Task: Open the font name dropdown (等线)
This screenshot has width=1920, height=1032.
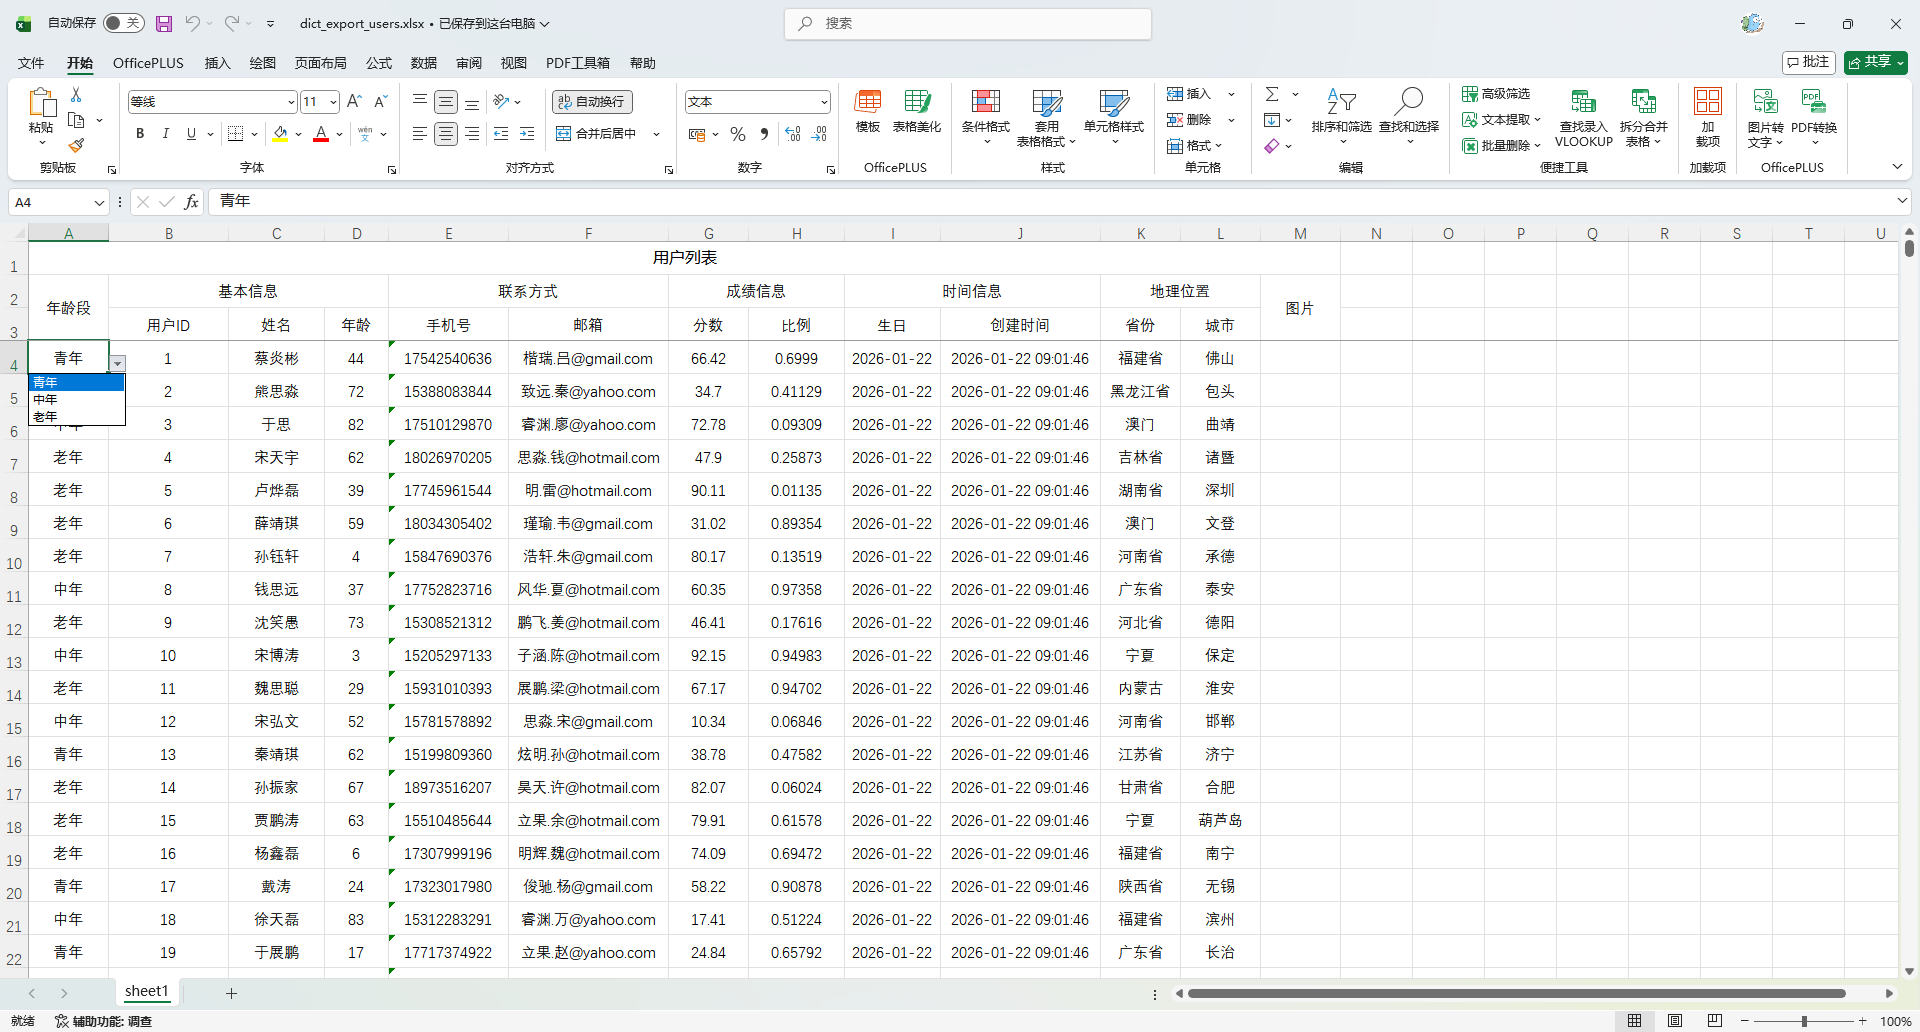Action: coord(291,102)
